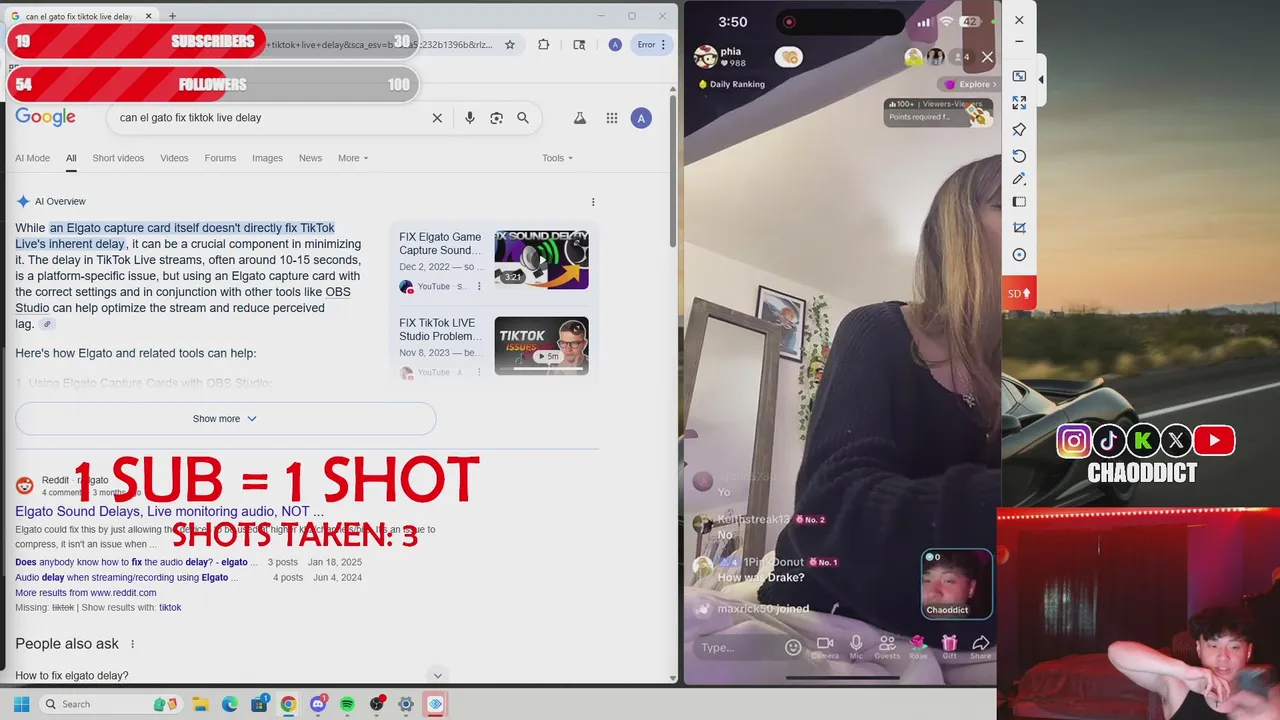Open File Explorer from the taskbar
1280x720 pixels.
point(200,704)
